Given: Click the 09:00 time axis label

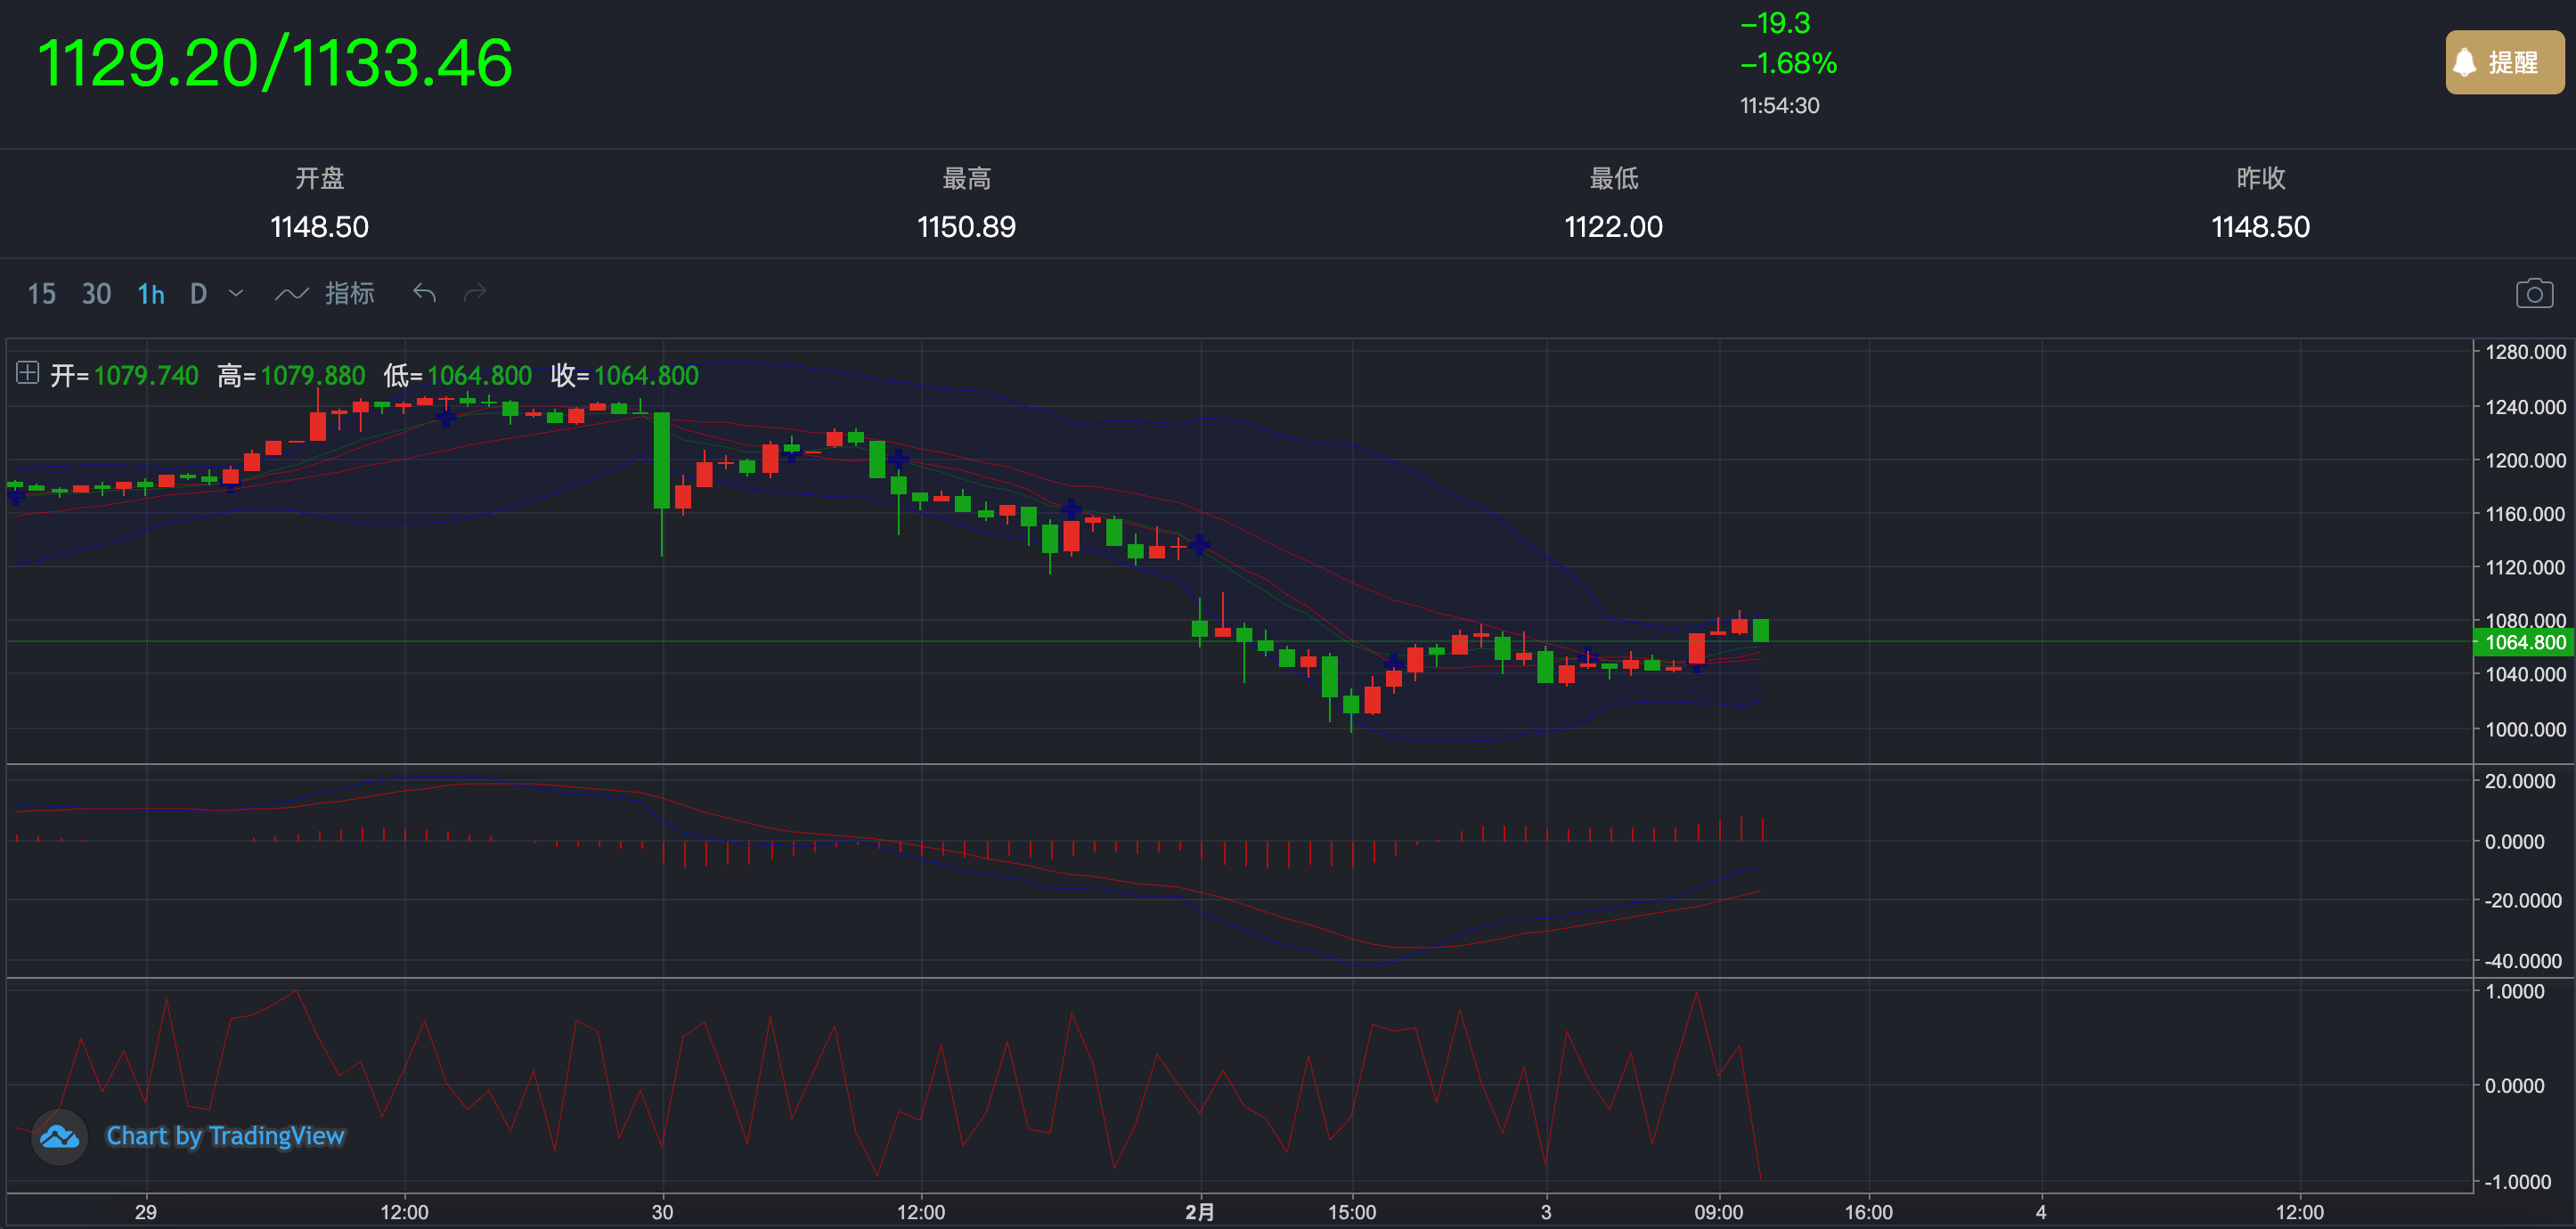Looking at the screenshot, I should [1717, 1212].
